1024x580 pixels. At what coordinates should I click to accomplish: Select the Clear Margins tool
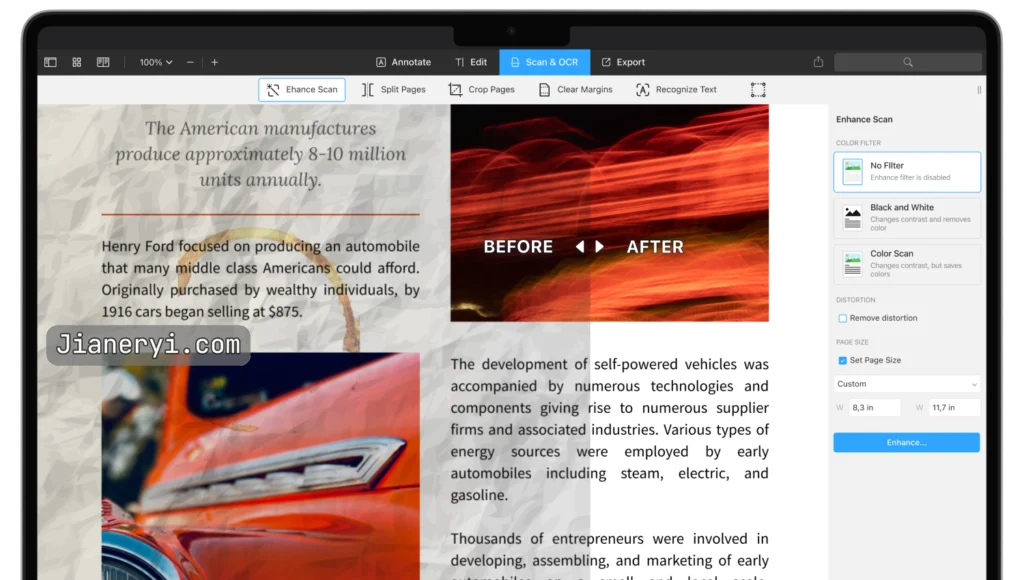576,89
